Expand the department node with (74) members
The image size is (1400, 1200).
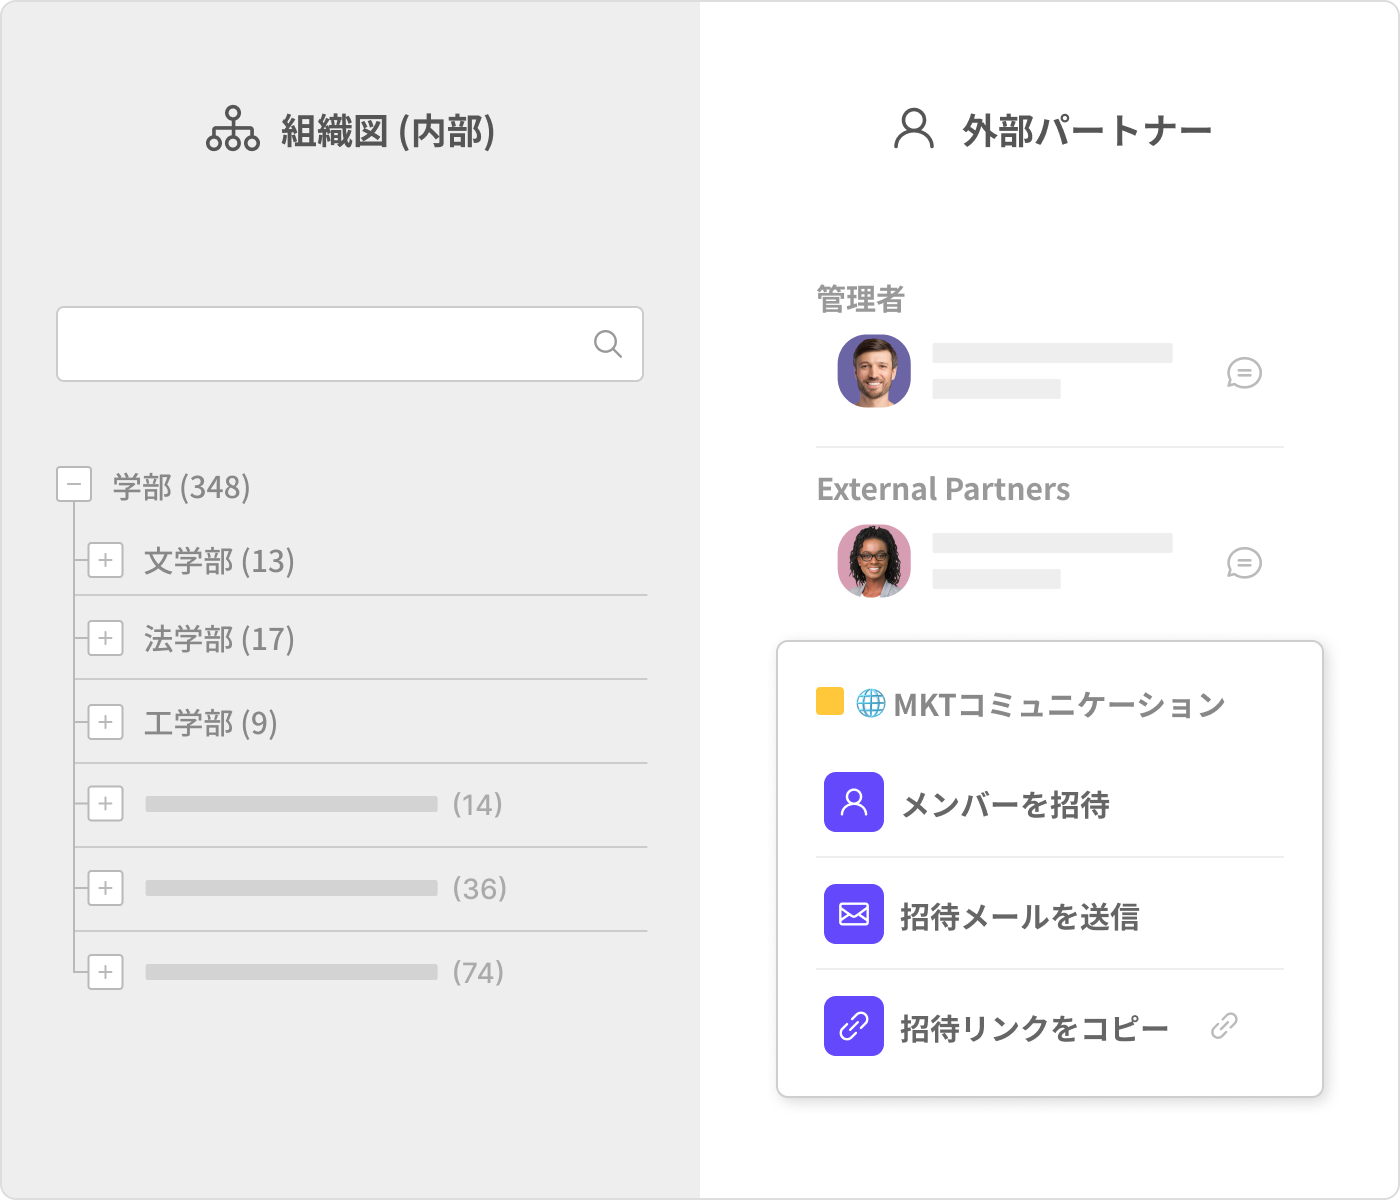coord(105,972)
